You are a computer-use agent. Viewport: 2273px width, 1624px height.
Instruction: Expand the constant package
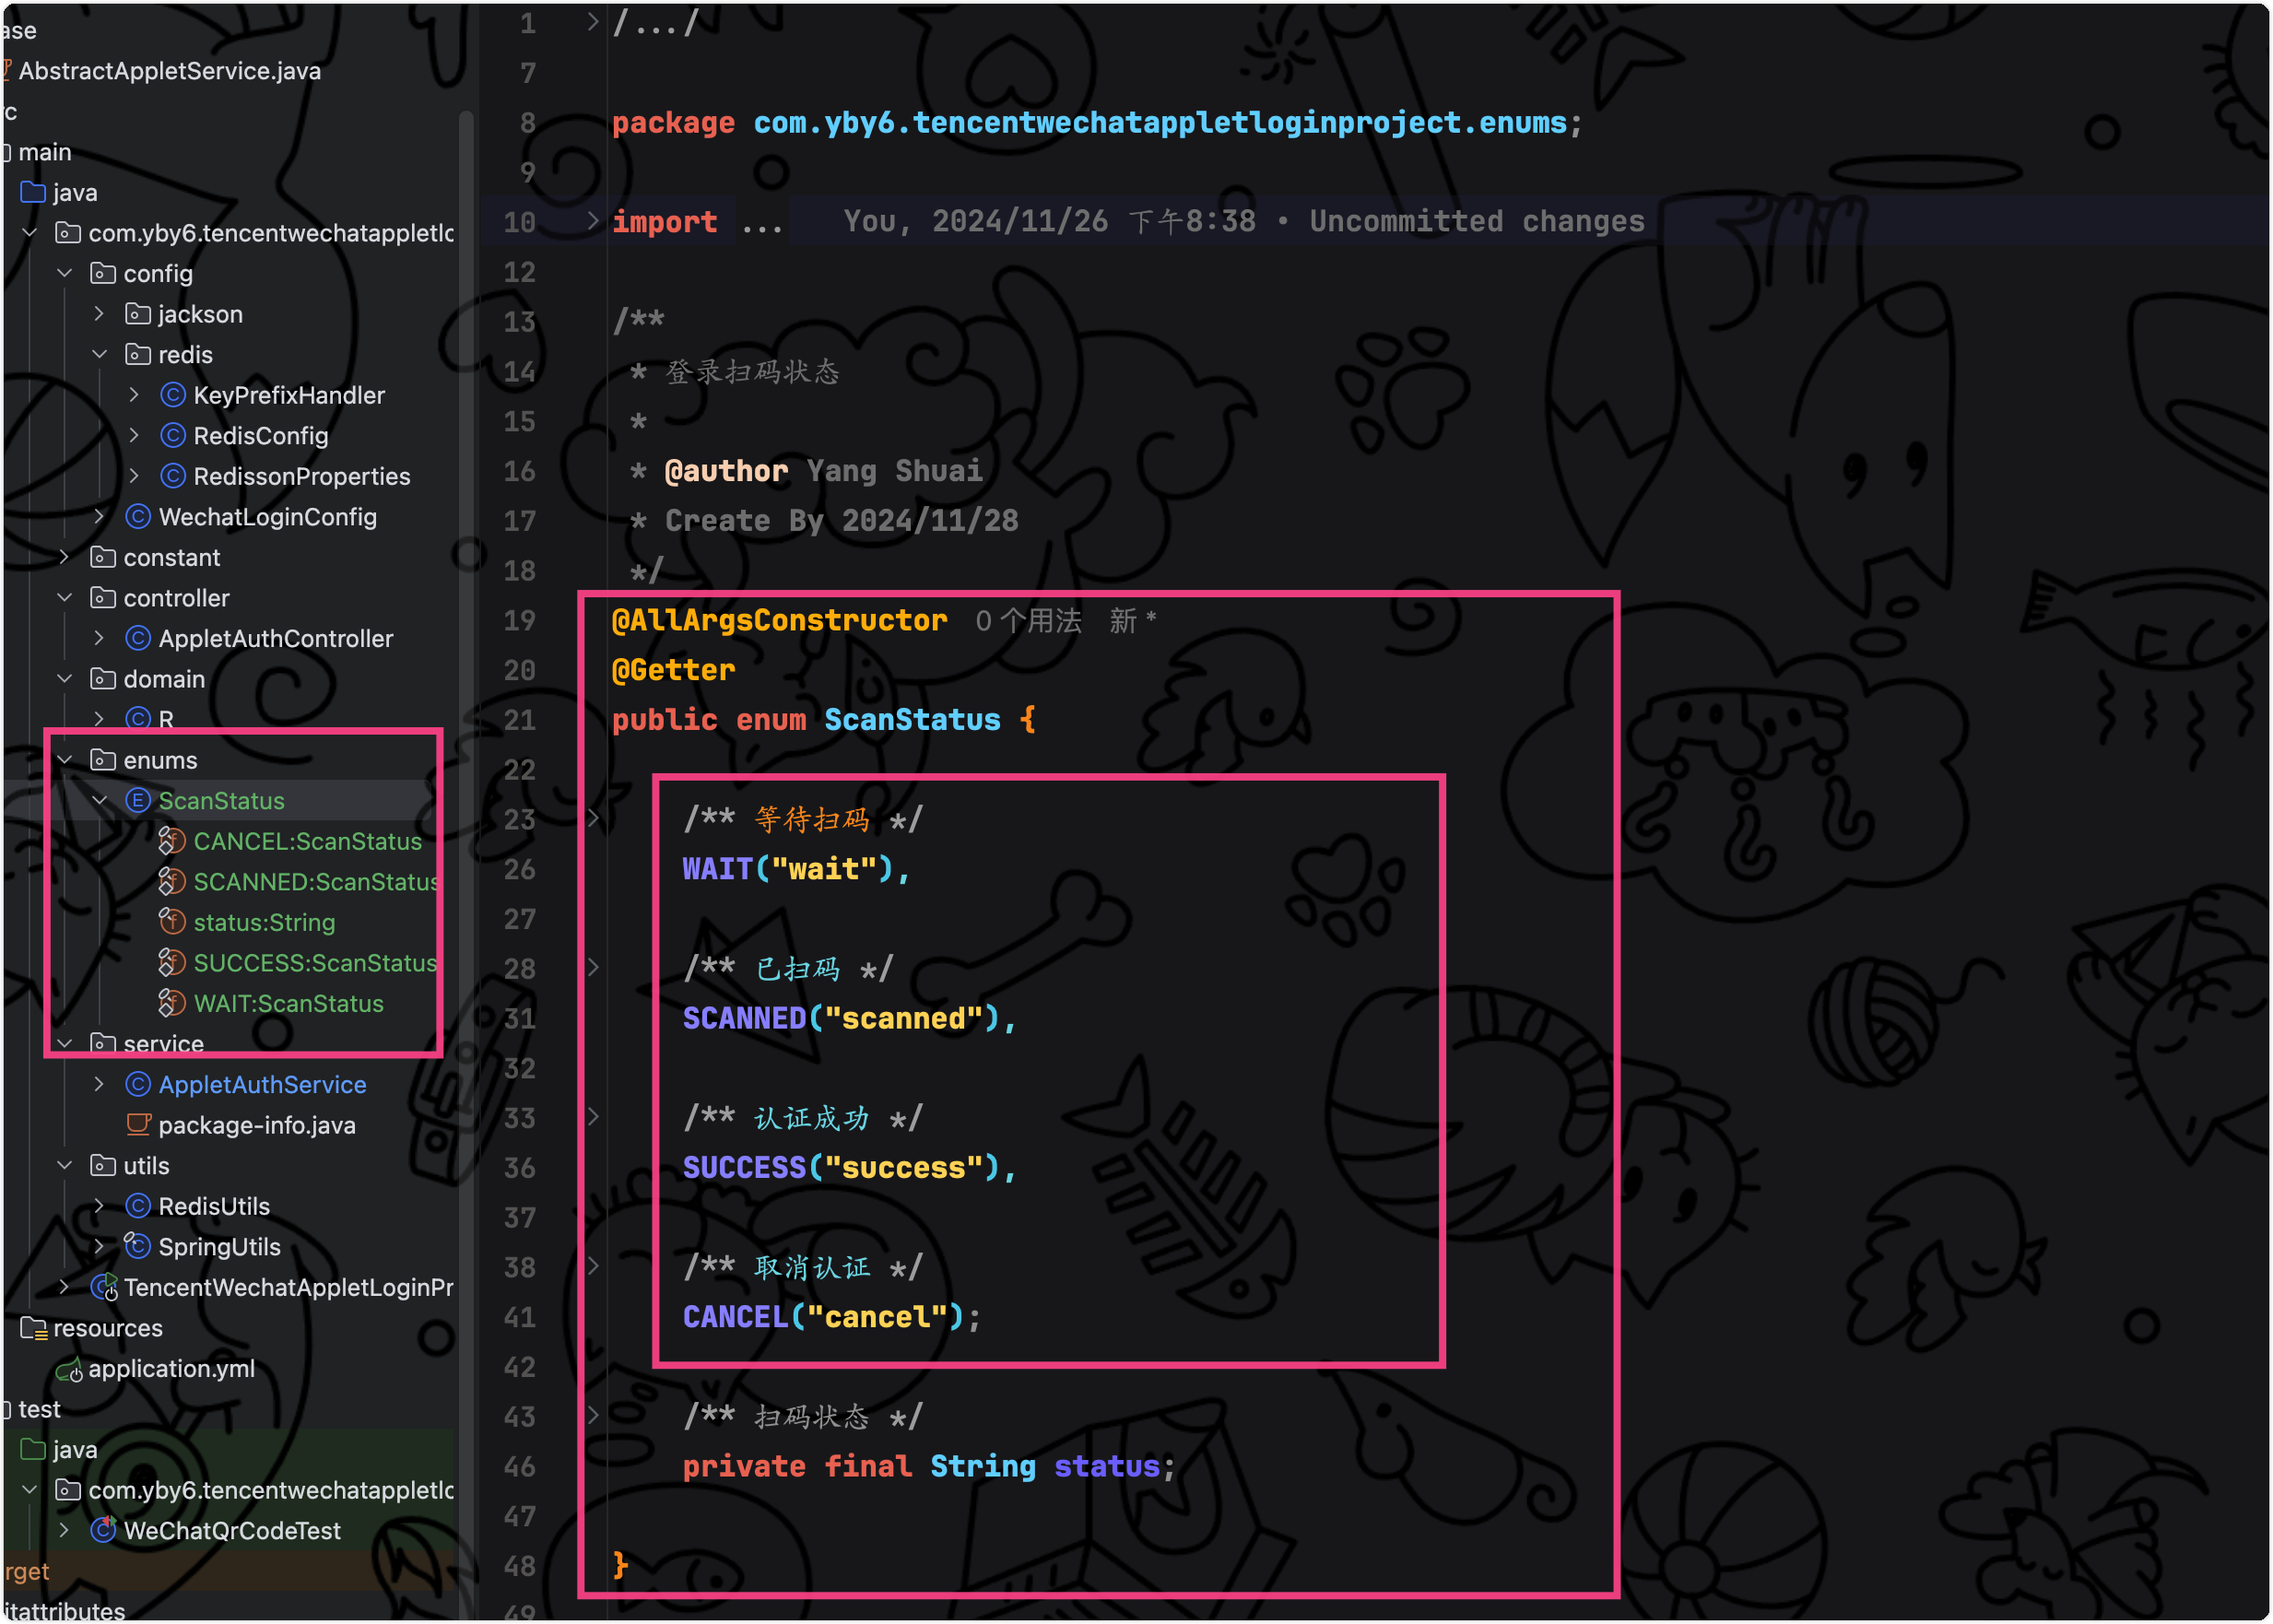click(x=65, y=557)
